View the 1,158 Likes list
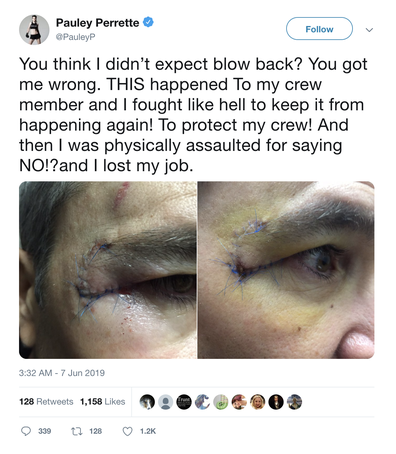 [103, 402]
